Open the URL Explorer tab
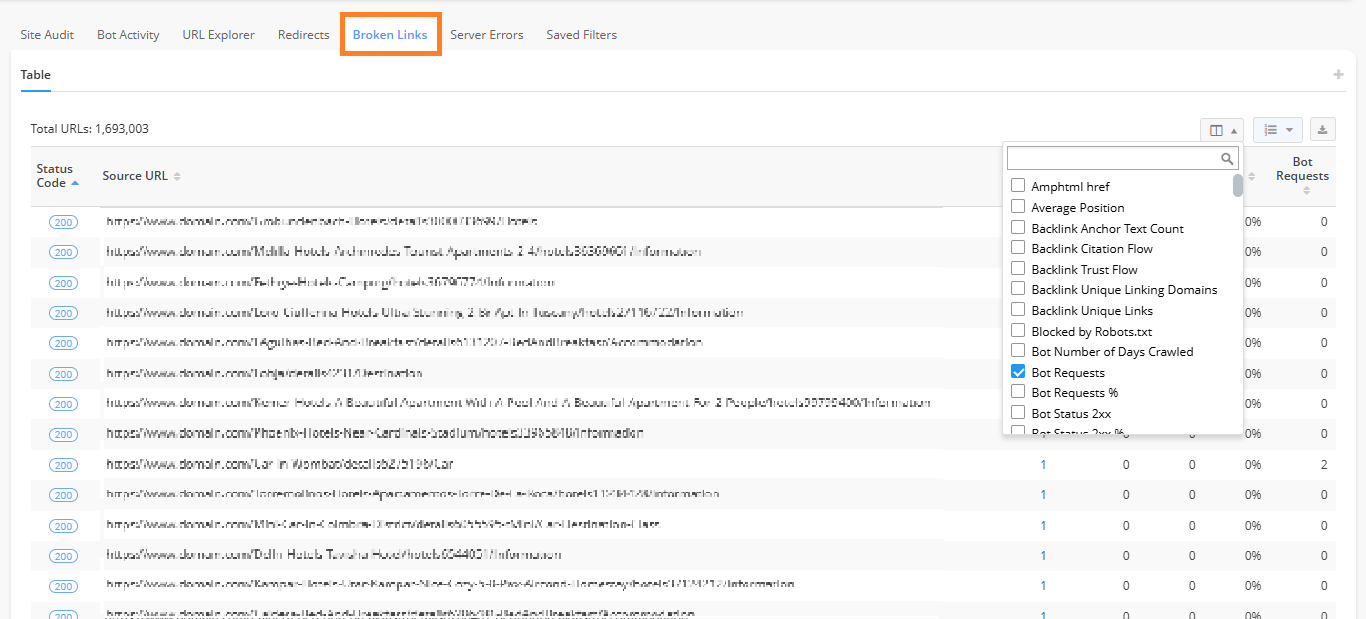Screen dimensions: 1366x619 tap(218, 35)
